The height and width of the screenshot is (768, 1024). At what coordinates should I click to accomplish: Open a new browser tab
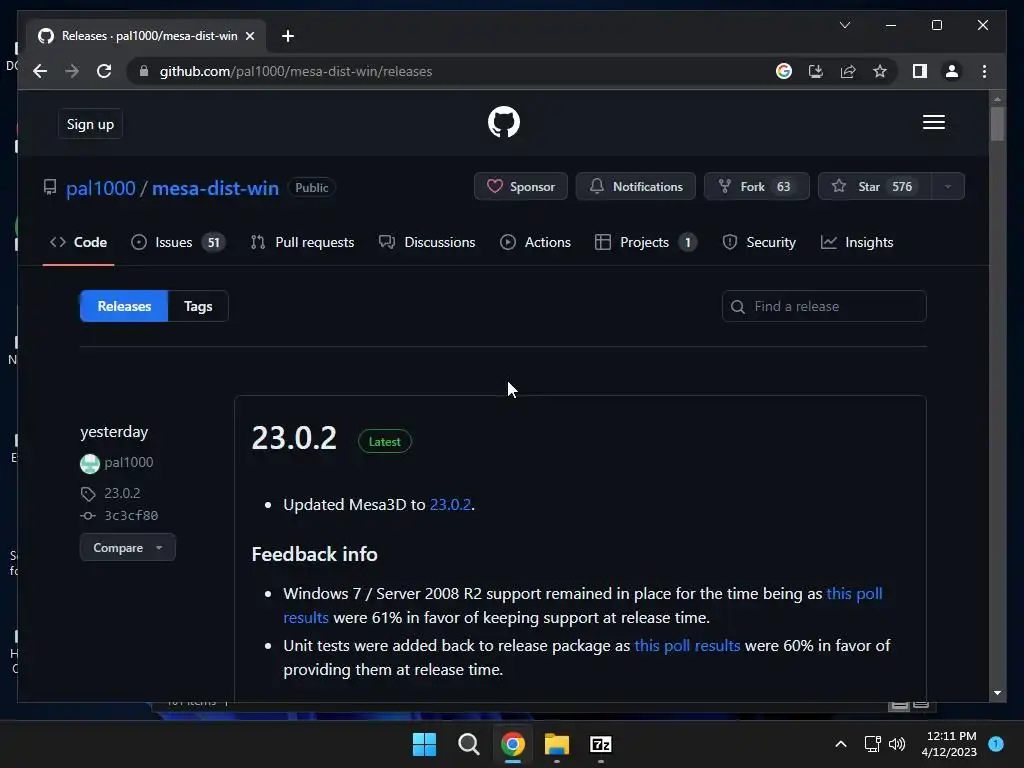click(287, 36)
